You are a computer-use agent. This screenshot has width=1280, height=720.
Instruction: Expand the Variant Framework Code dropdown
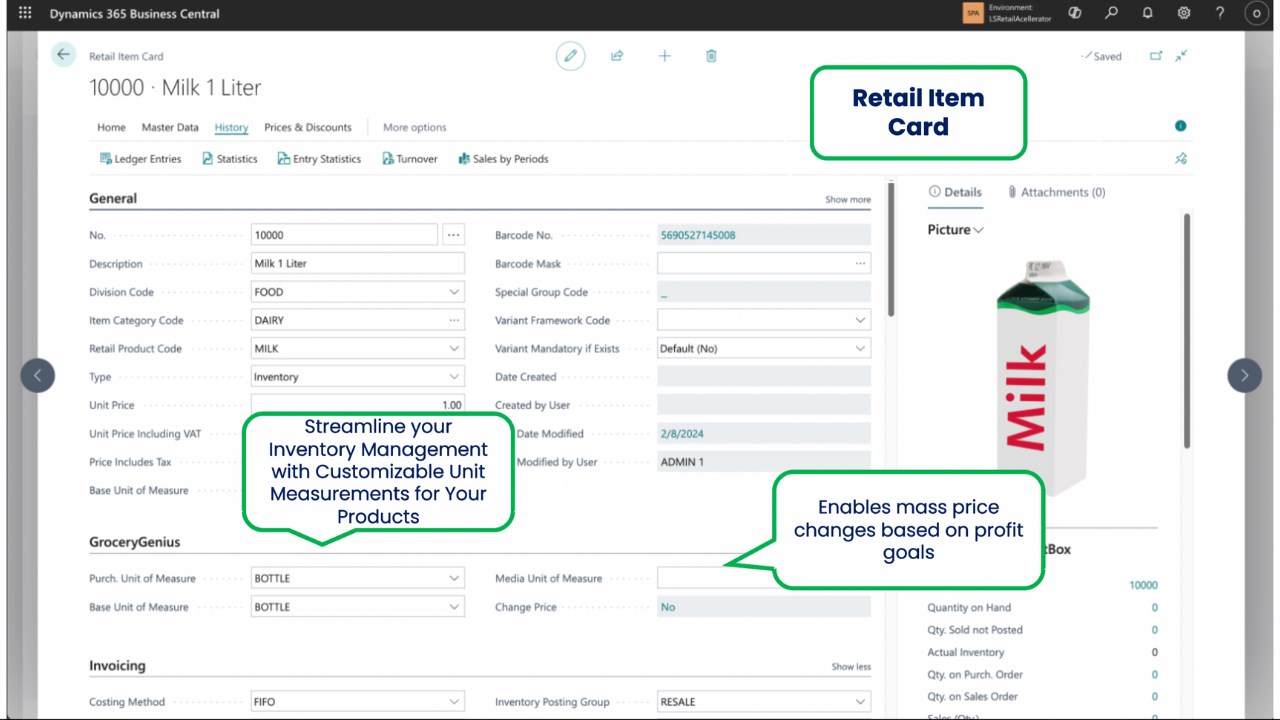pos(860,320)
